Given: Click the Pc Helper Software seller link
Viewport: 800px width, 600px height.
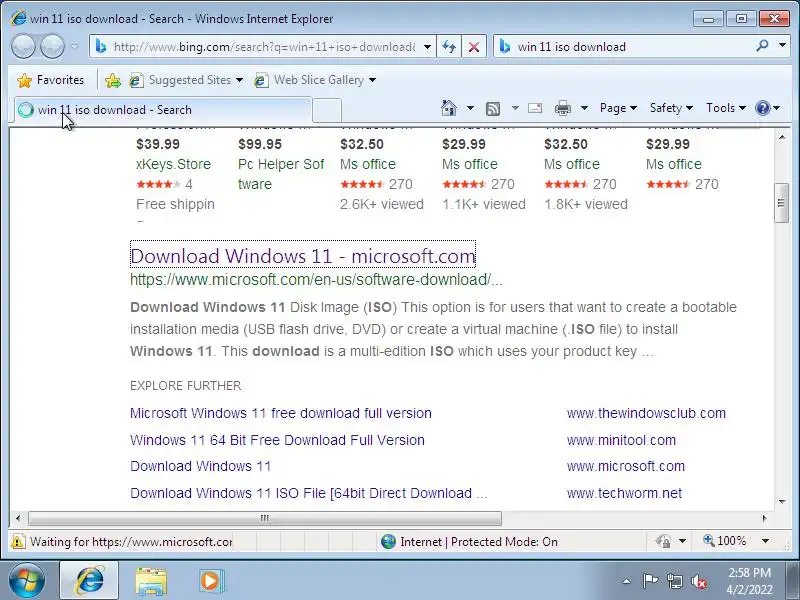Looking at the screenshot, I should pyautogui.click(x=281, y=174).
